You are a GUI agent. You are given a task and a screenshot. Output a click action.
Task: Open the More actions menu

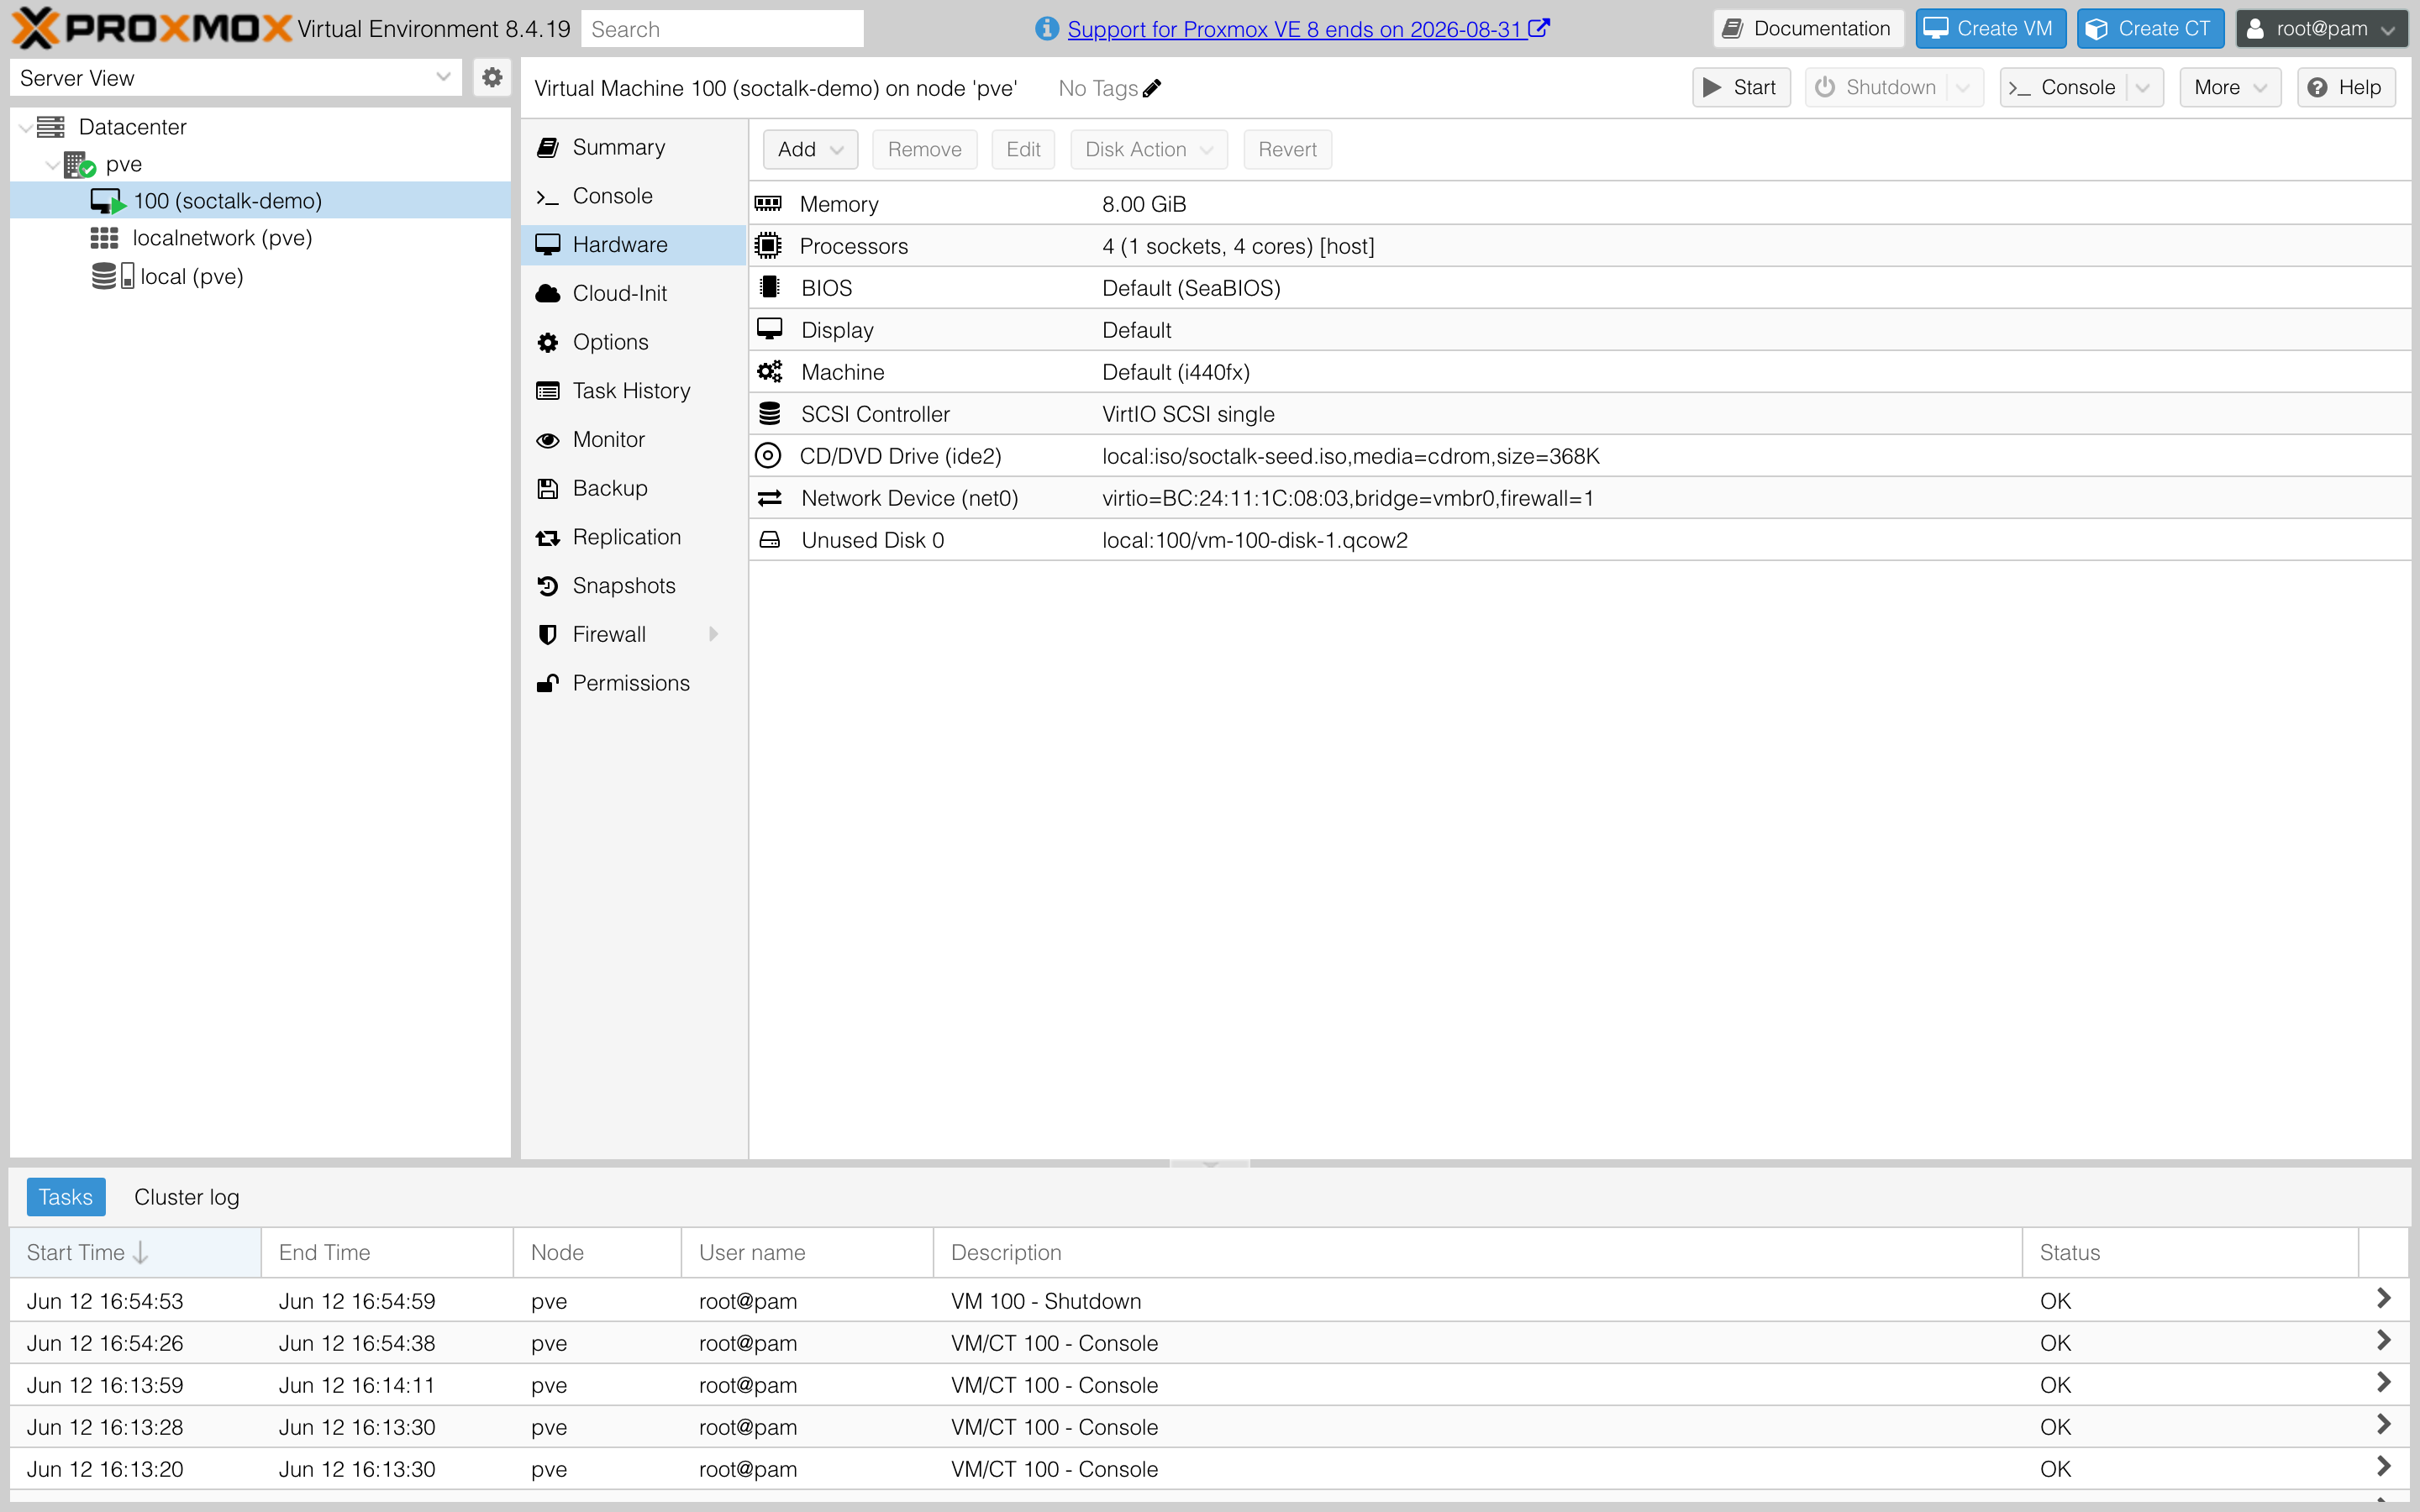click(x=2229, y=88)
